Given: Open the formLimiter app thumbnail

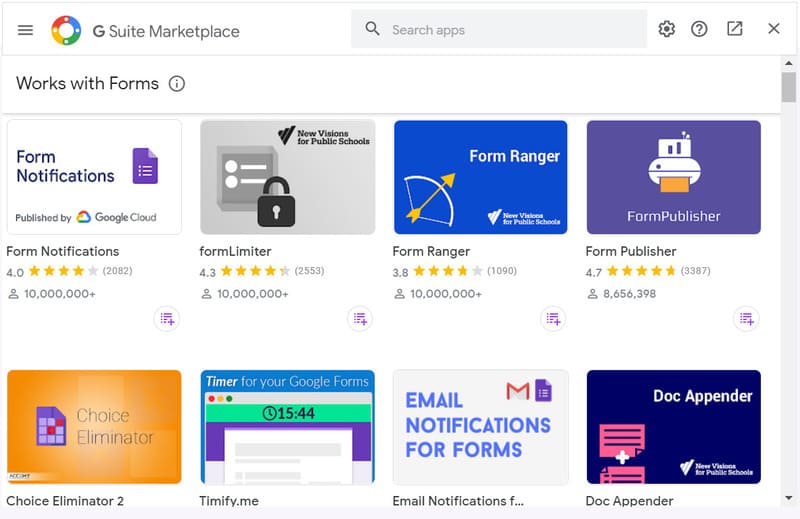Looking at the screenshot, I should (288, 177).
